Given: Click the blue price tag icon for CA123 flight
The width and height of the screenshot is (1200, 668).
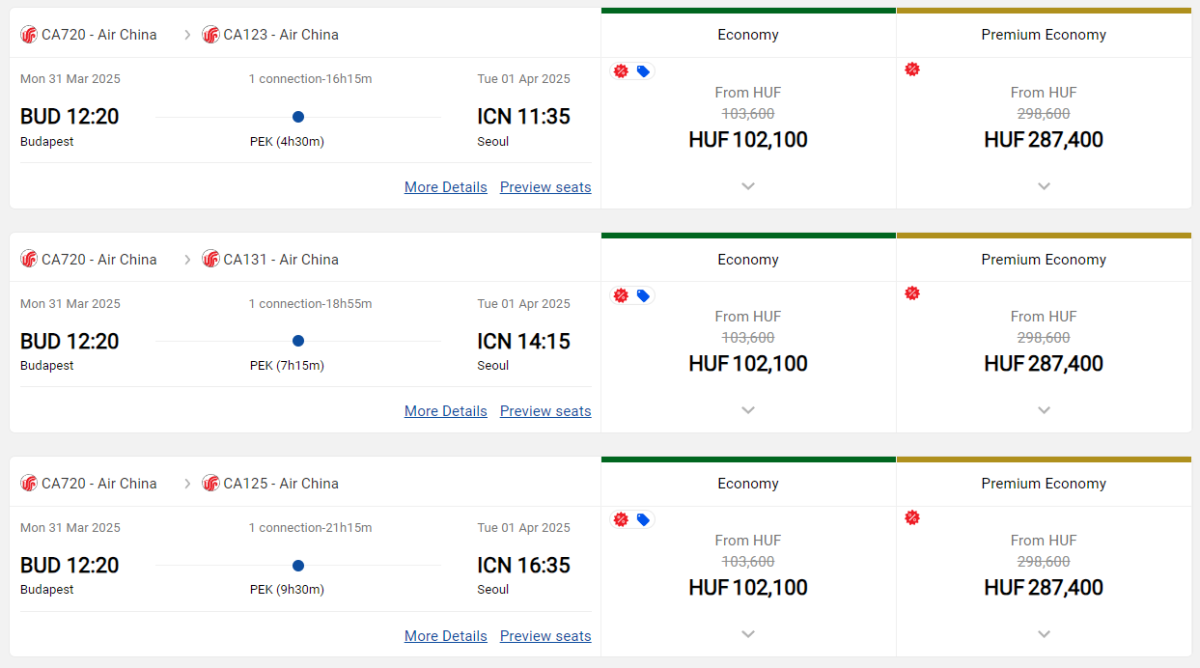Looking at the screenshot, I should click(643, 71).
